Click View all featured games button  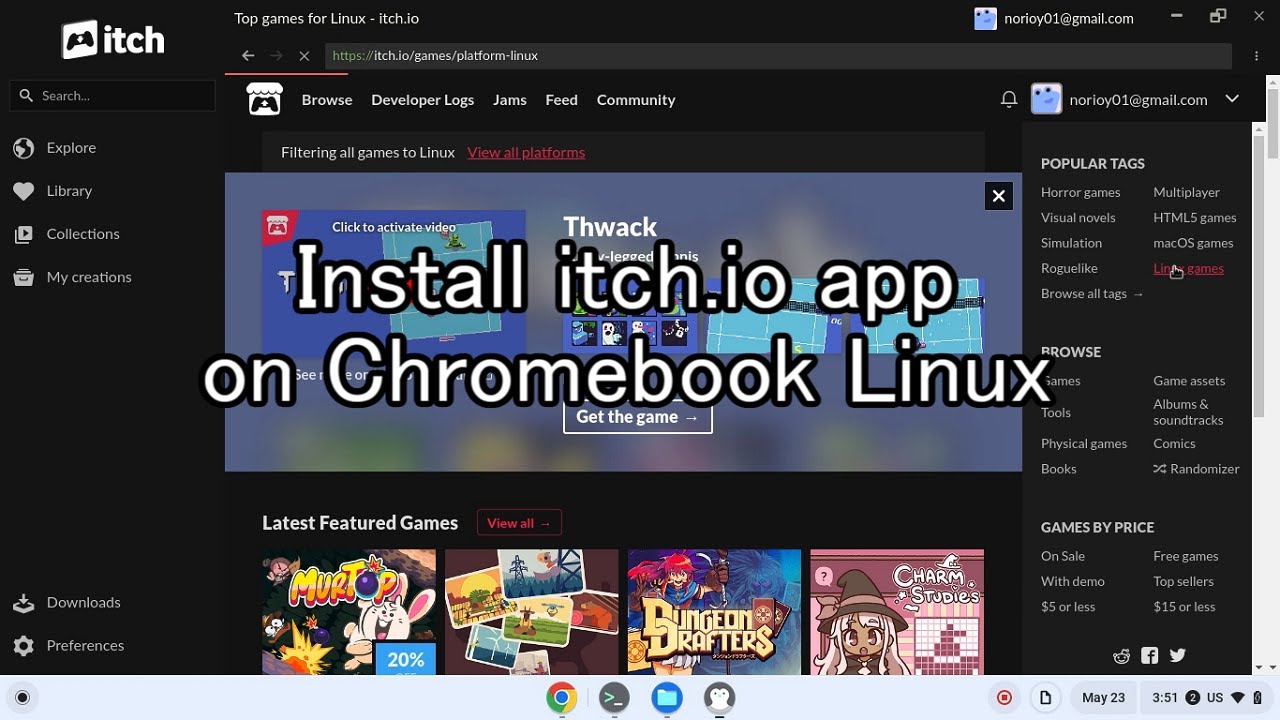[x=519, y=523]
